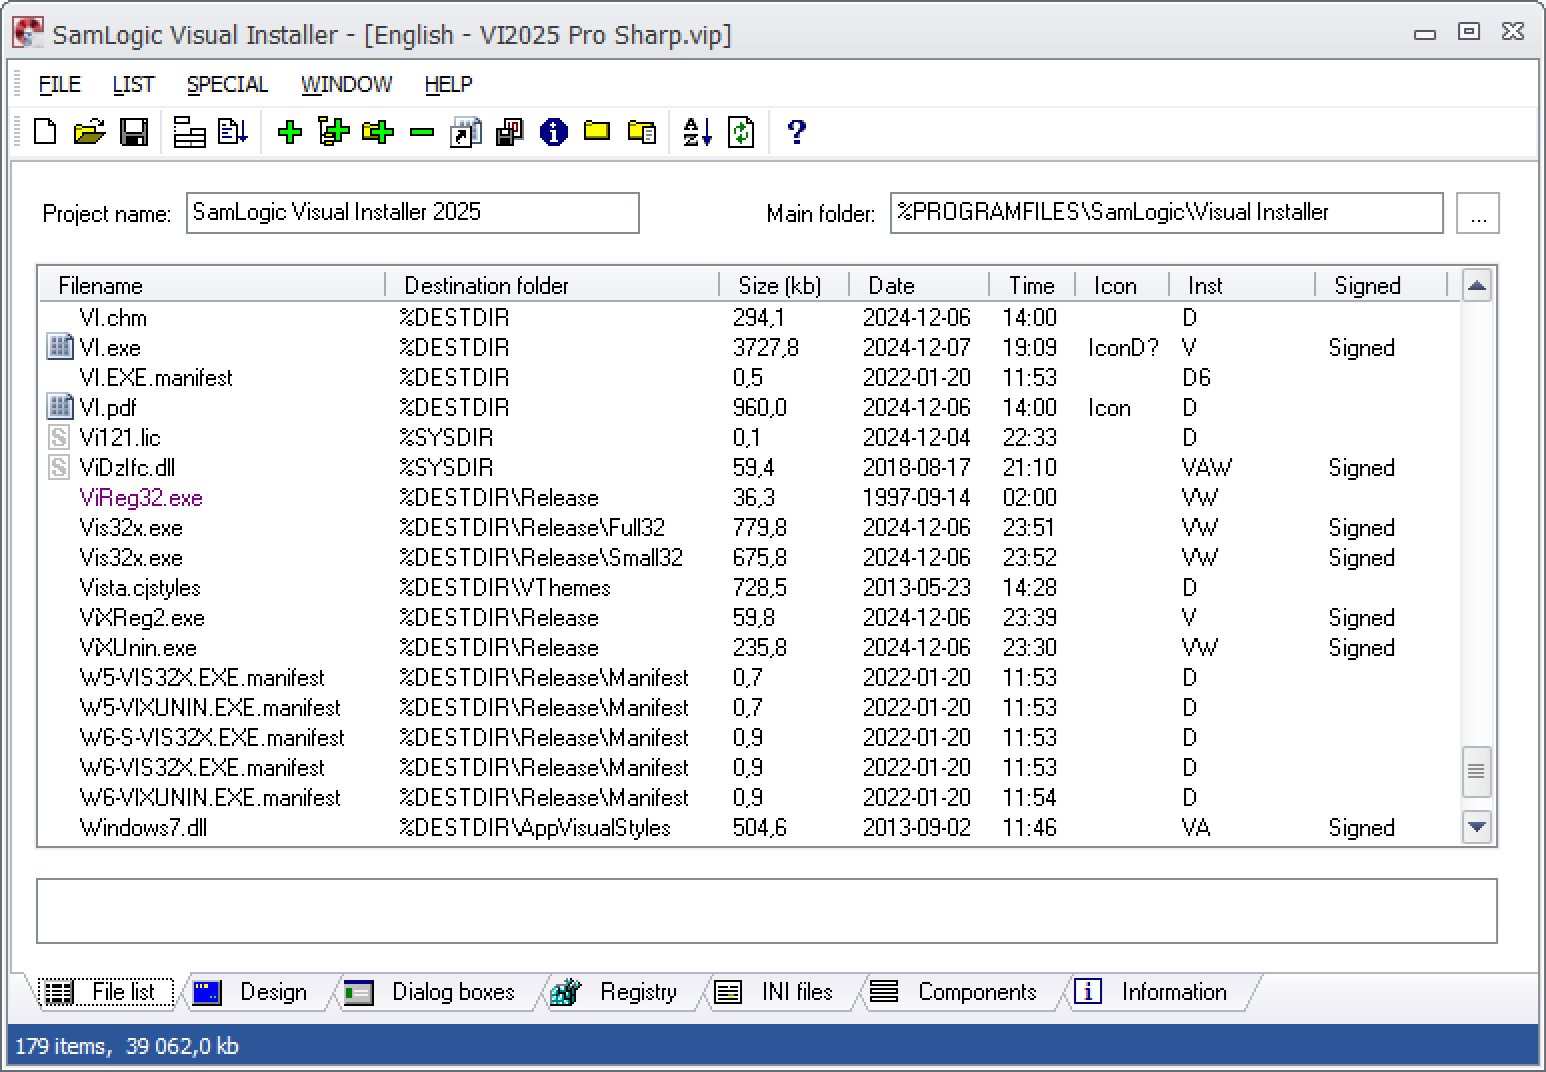Screen dimensions: 1546x1072
Task: Add files using the green plus icon
Action: [x=290, y=132]
